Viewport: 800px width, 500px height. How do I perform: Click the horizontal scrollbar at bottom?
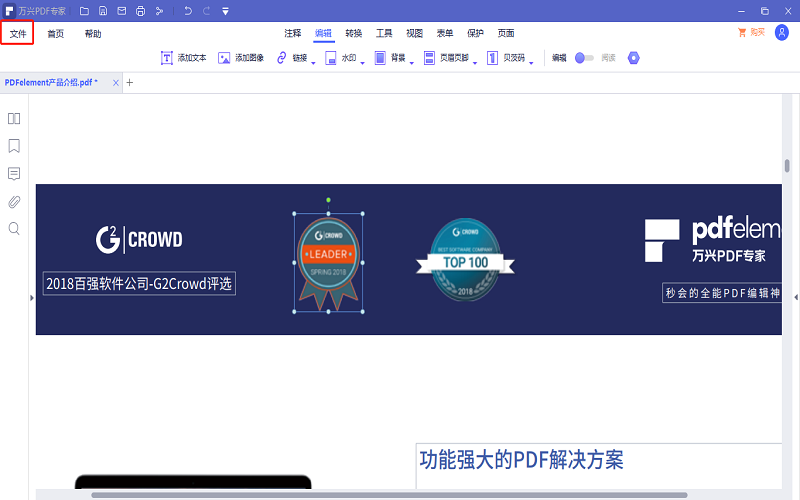[390, 494]
